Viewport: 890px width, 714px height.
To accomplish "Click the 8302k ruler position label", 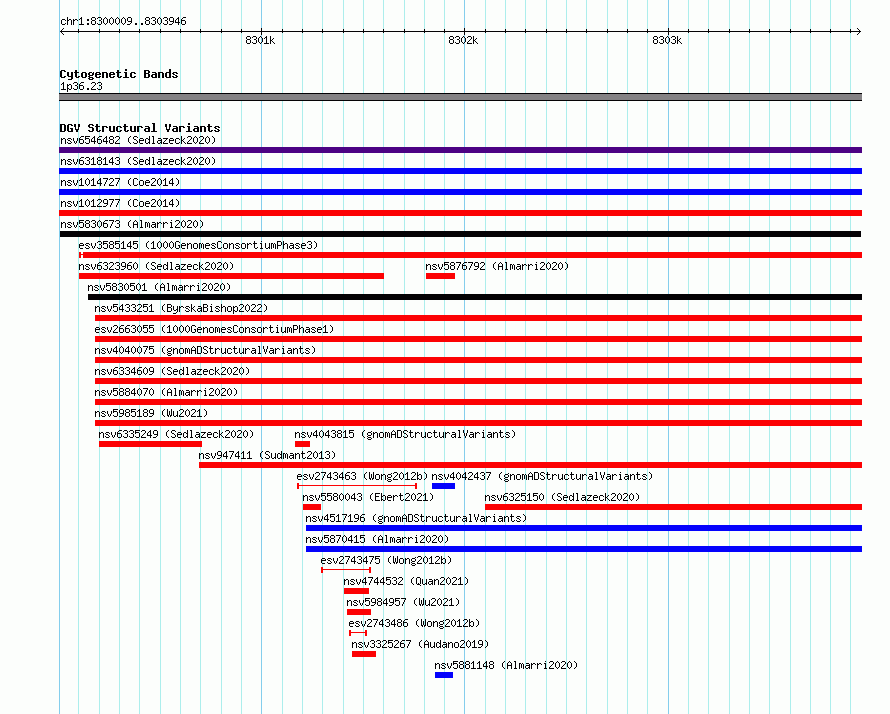I will pyautogui.click(x=463, y=40).
